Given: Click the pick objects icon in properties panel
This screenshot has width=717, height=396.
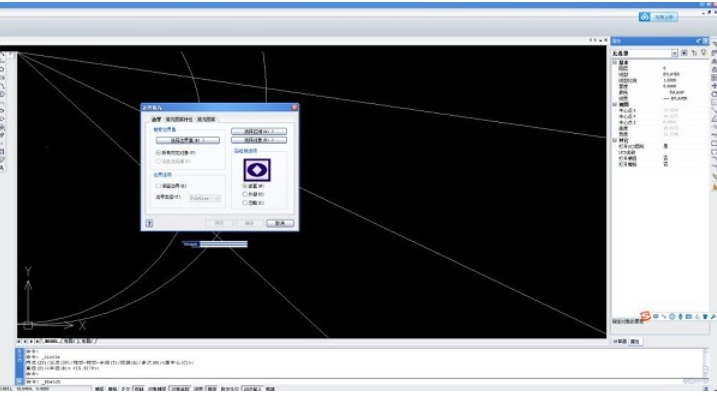Looking at the screenshot, I should click(694, 53).
